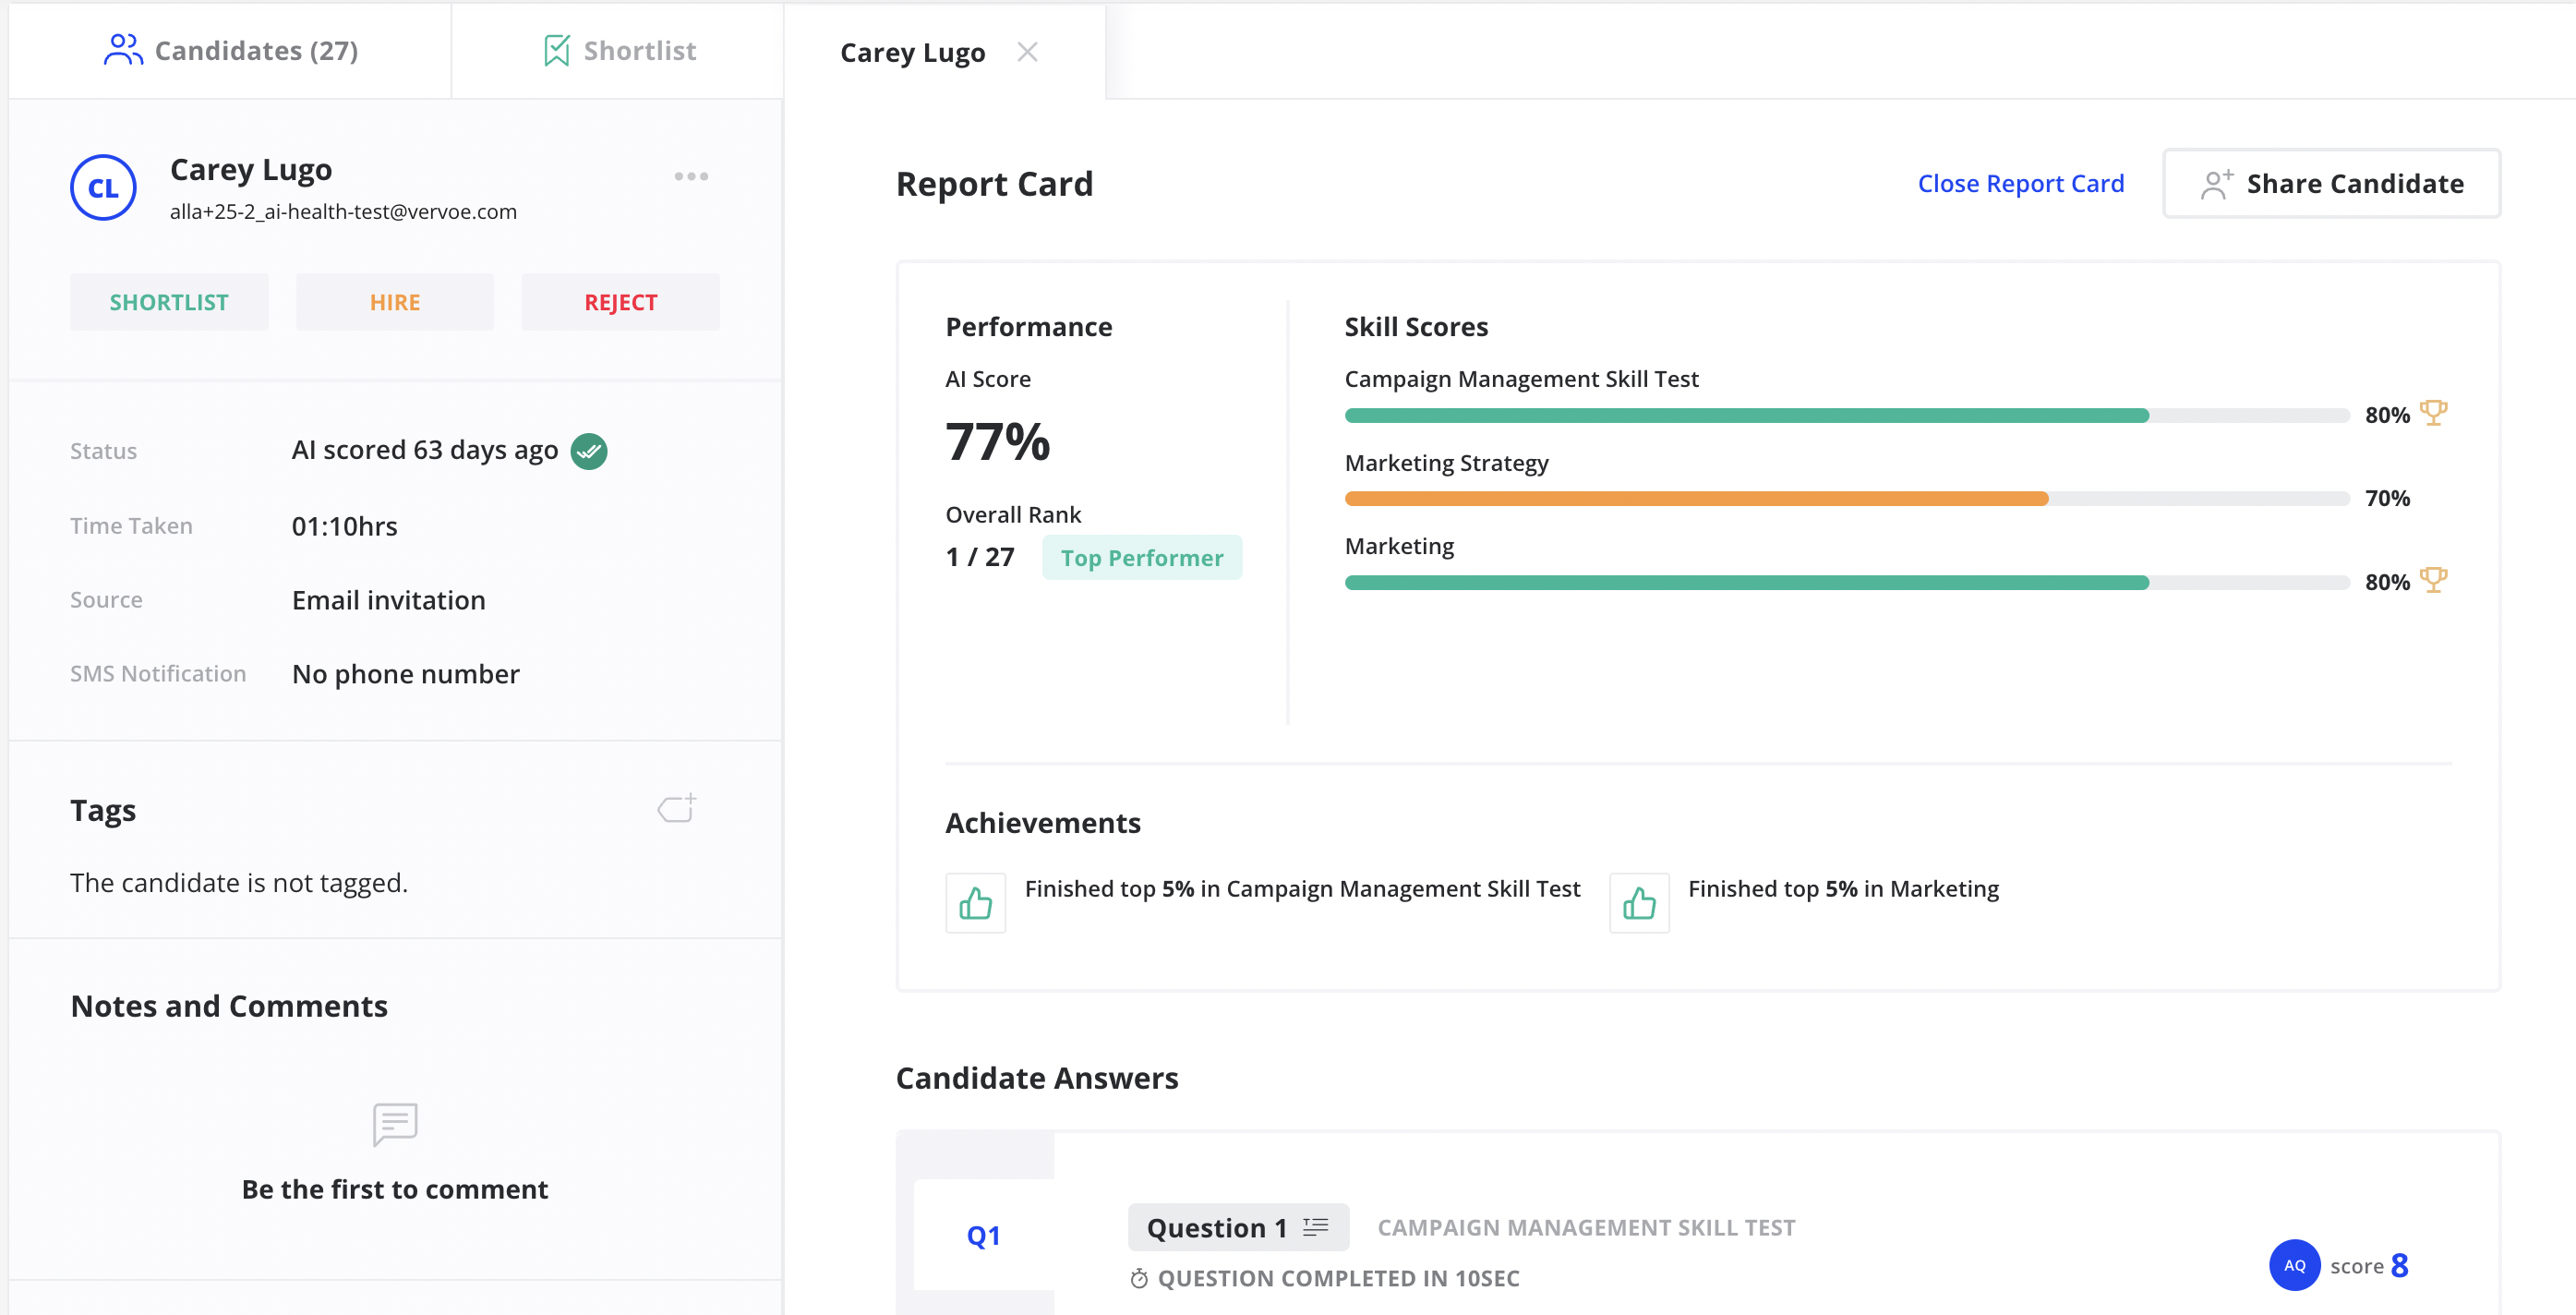The width and height of the screenshot is (2576, 1315).
Task: Click the list icon beside Question 1
Action: [1316, 1227]
